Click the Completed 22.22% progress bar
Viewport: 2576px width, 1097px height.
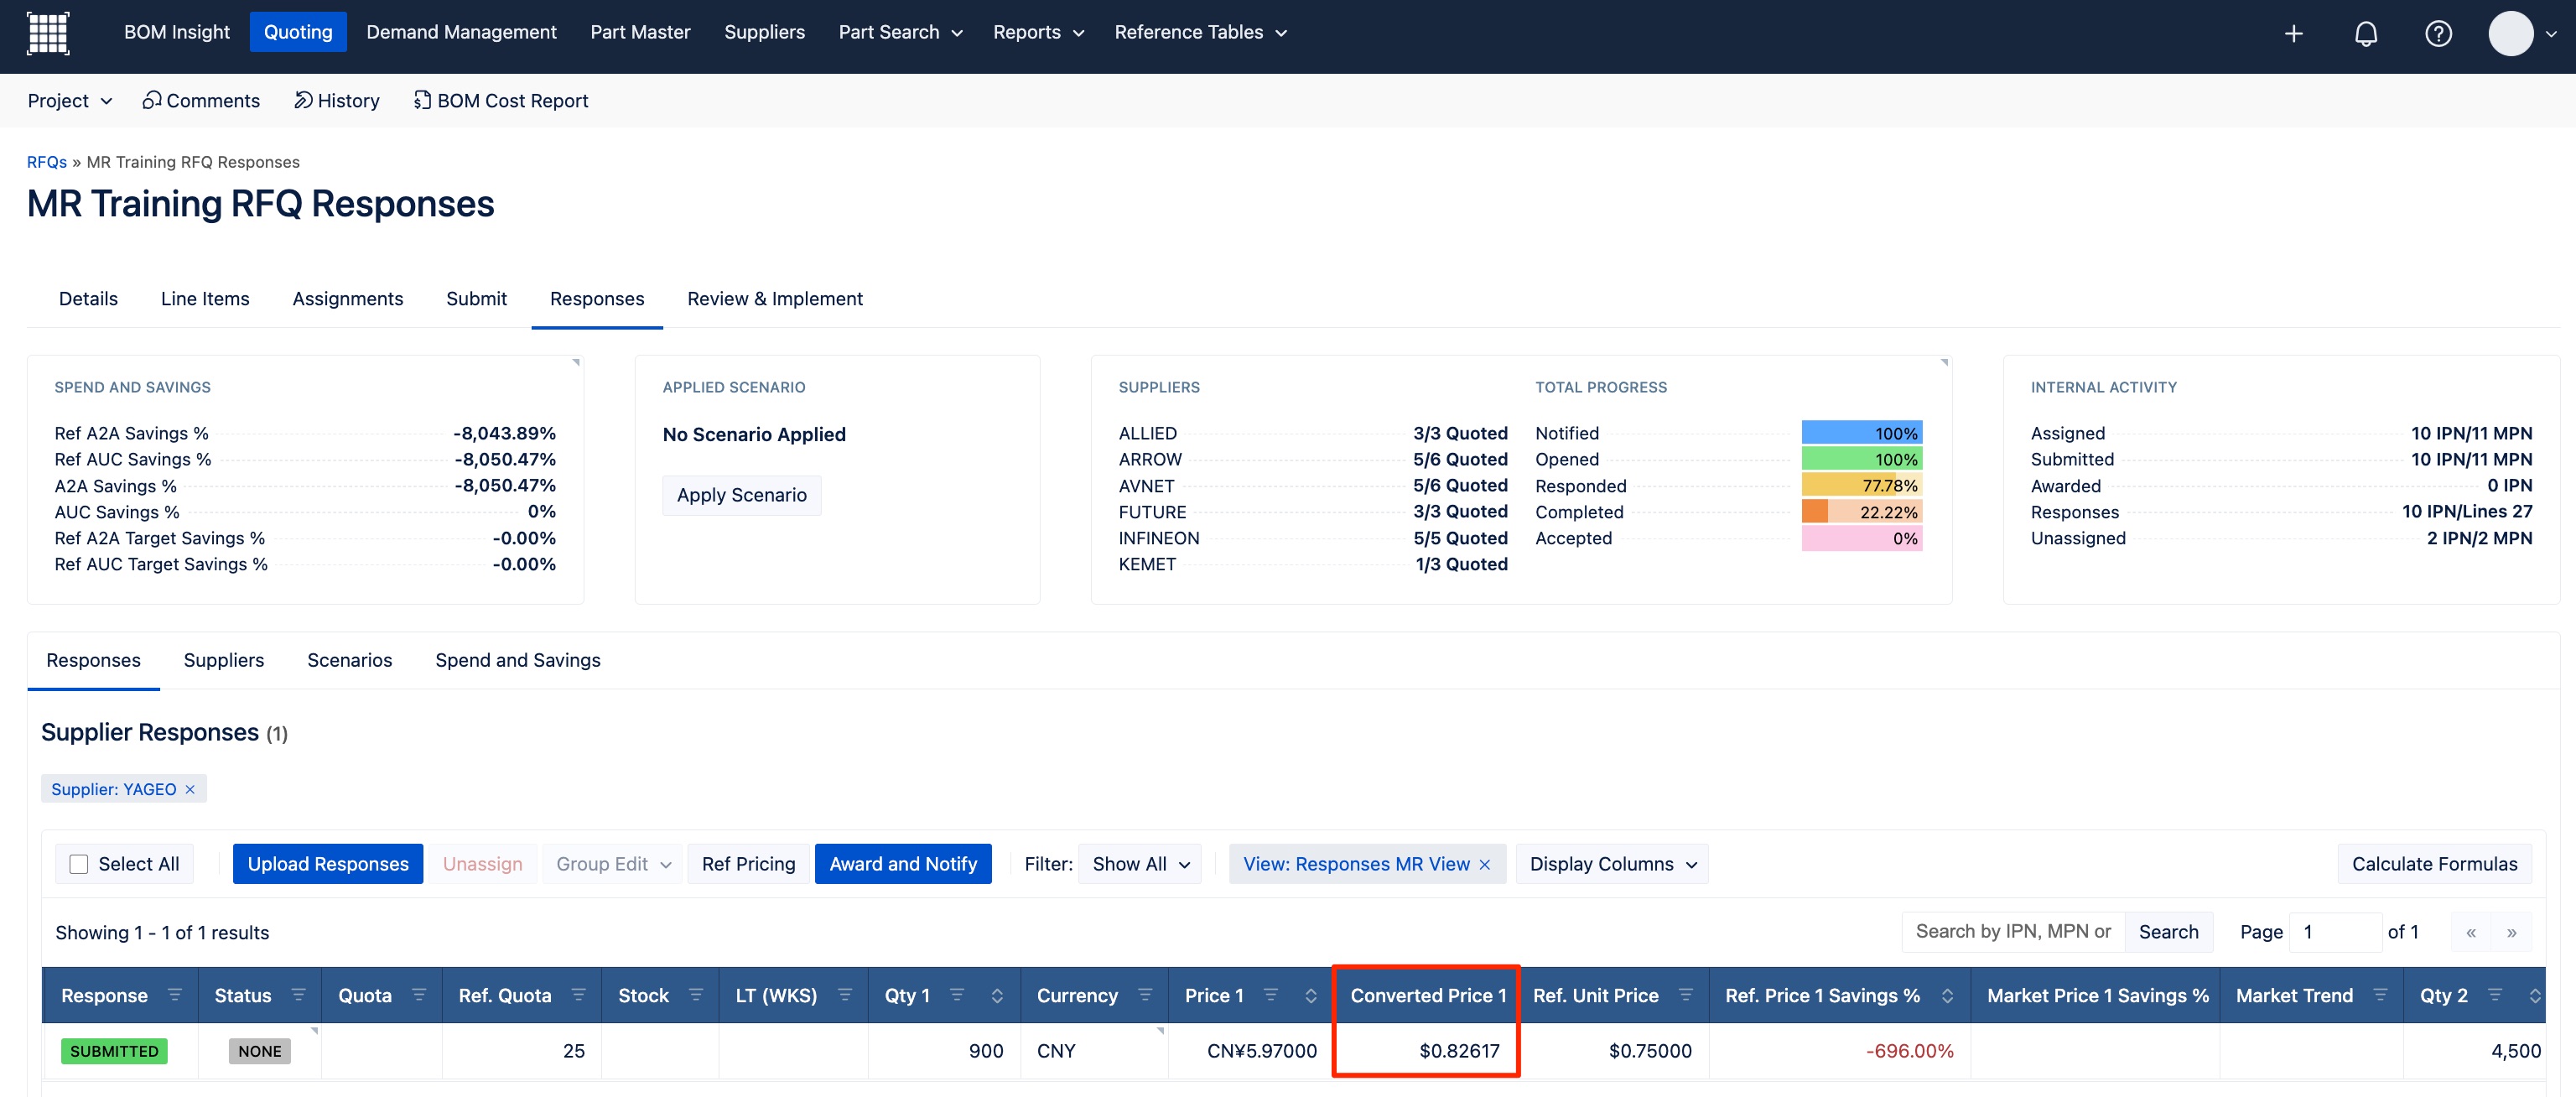[x=1861, y=512]
